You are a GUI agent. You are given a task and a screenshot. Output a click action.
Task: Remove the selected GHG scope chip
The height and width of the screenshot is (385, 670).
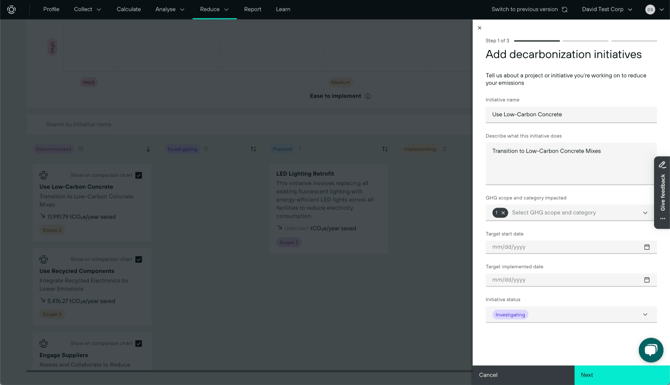(503, 213)
